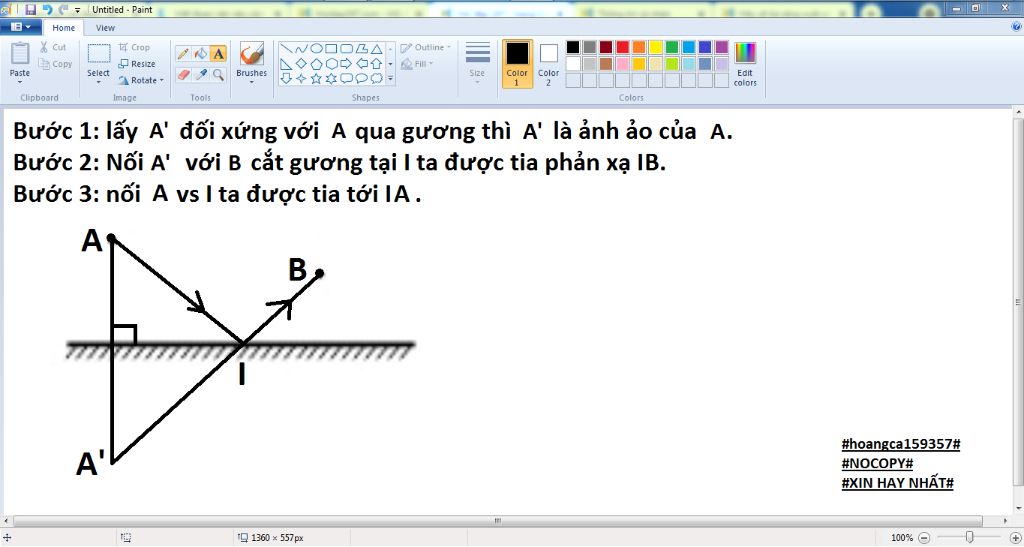Click the Brushes icon
This screenshot has height=547, width=1024.
pos(251,54)
